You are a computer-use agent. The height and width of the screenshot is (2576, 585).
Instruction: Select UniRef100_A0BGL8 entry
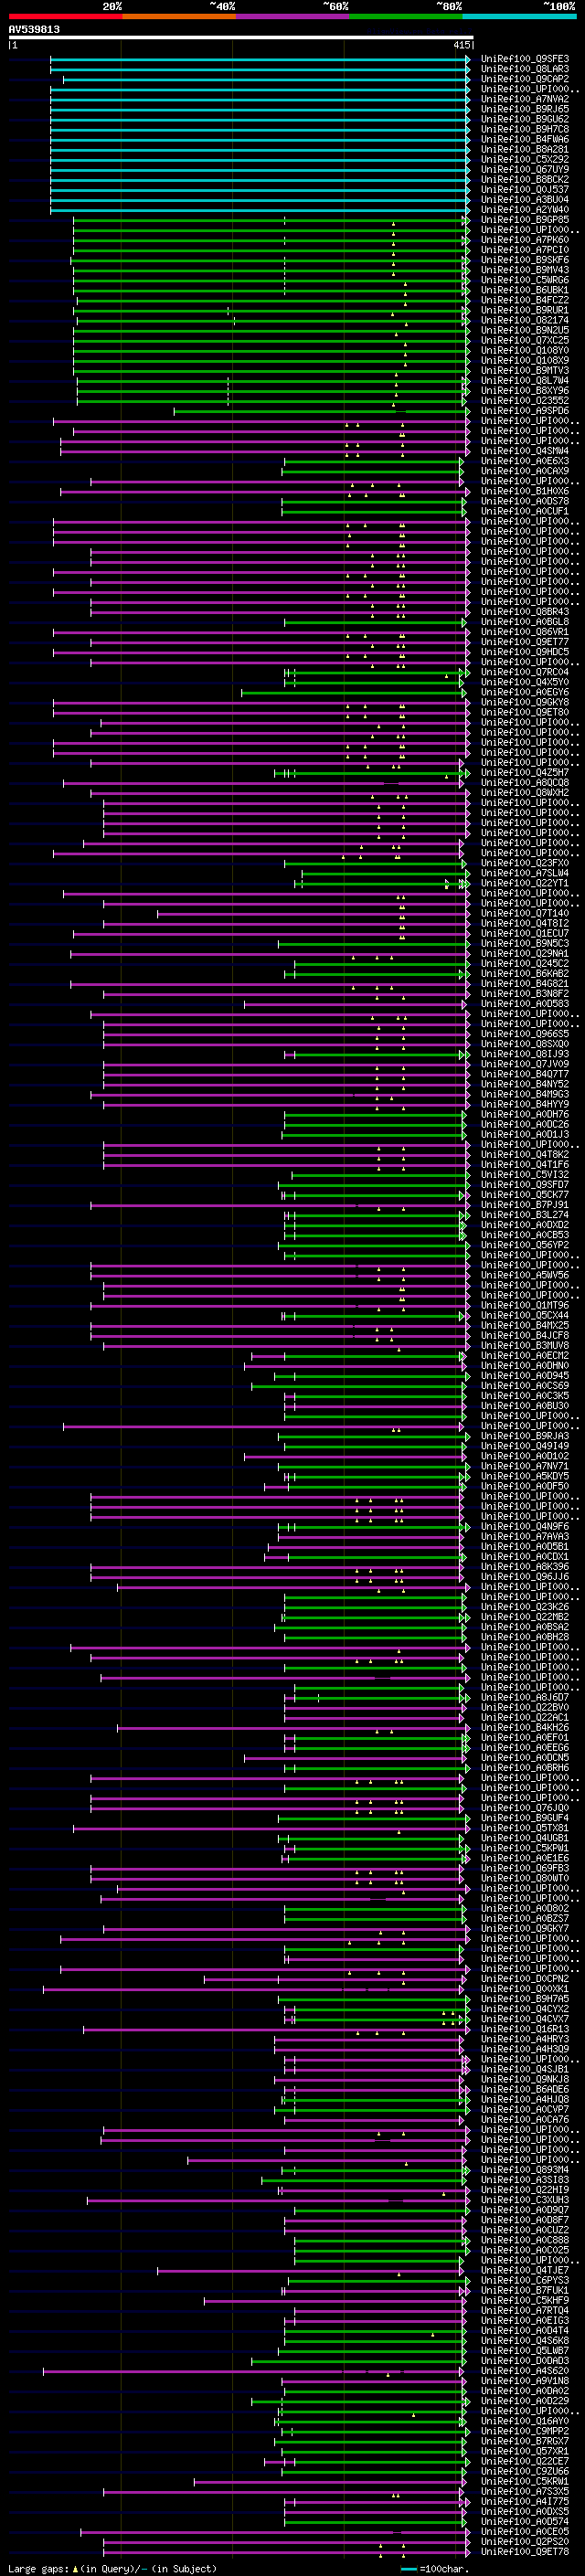coord(525,622)
